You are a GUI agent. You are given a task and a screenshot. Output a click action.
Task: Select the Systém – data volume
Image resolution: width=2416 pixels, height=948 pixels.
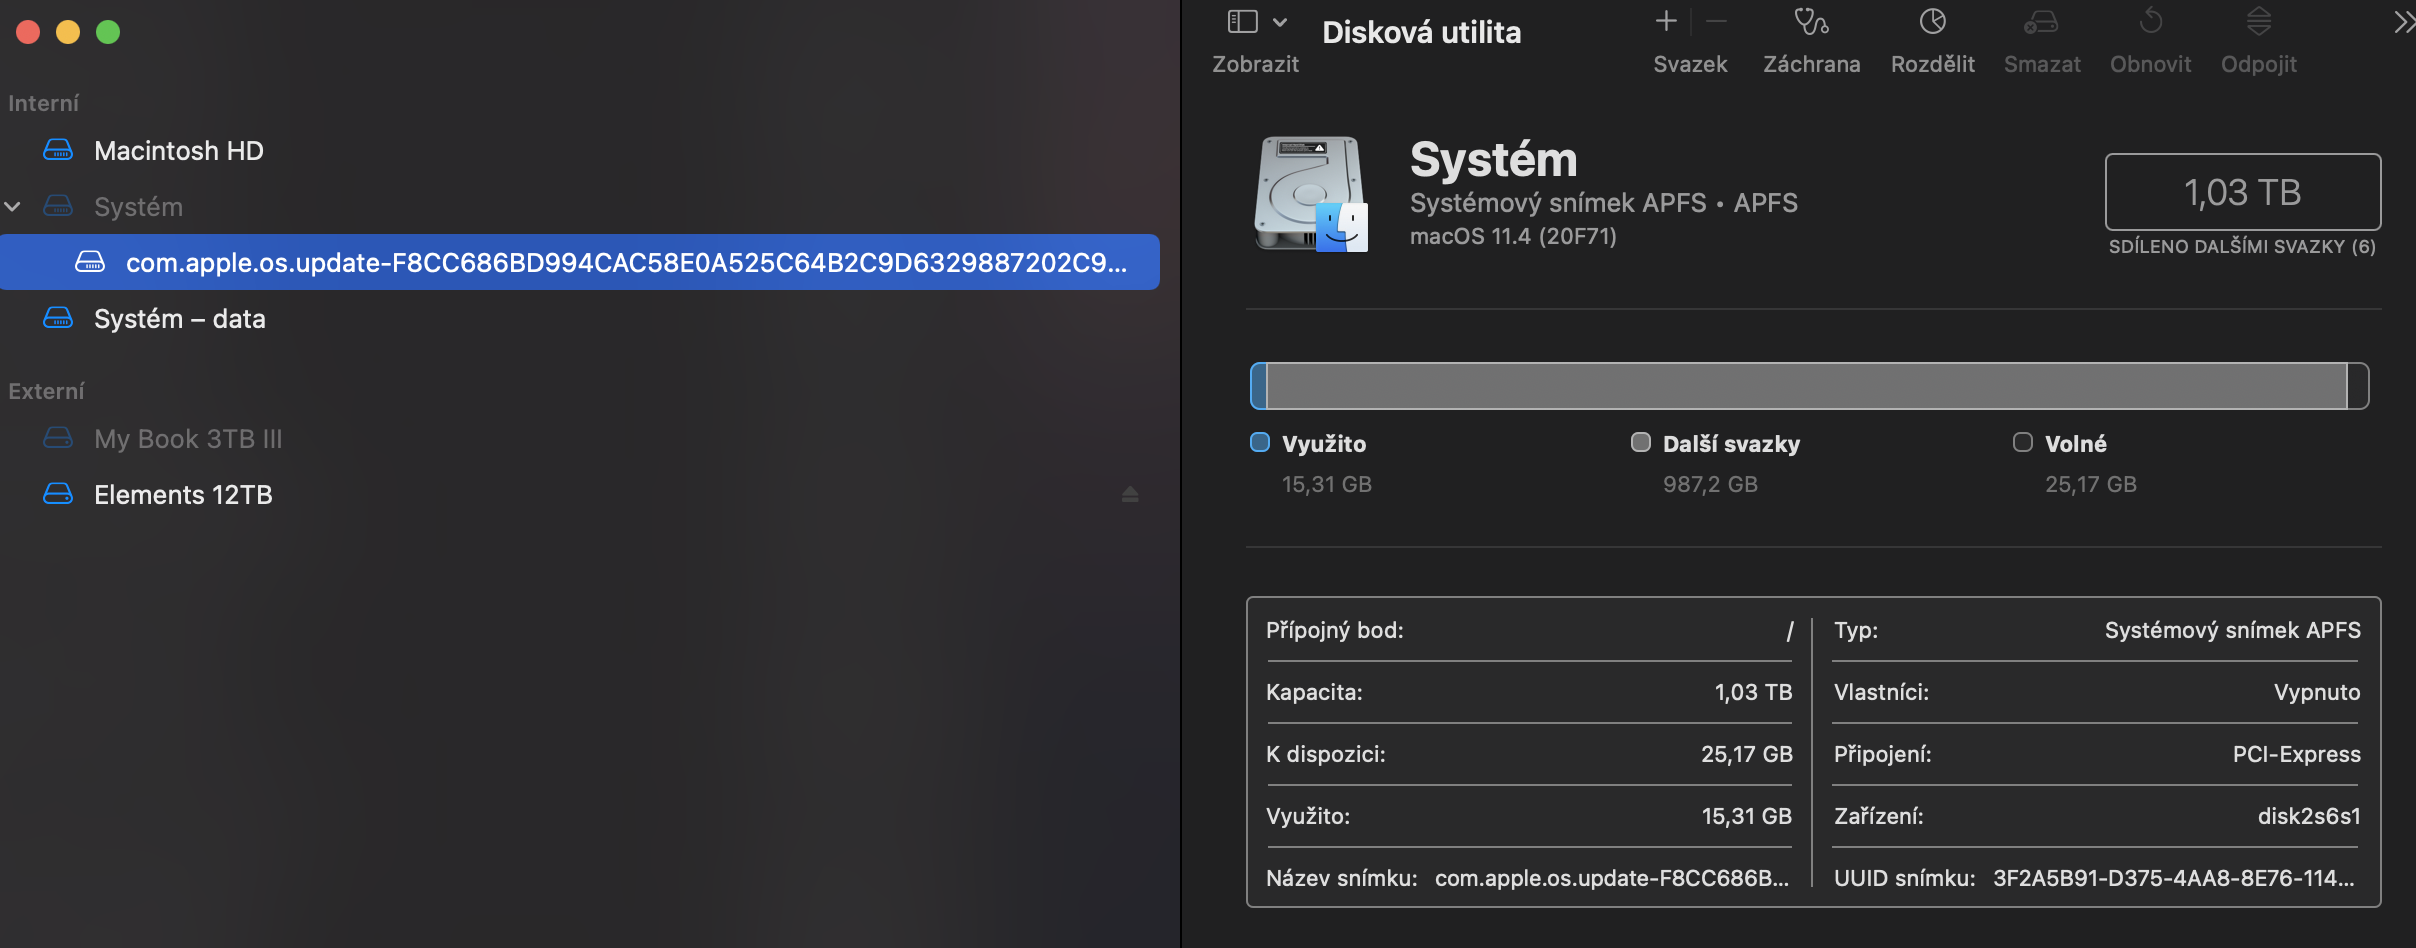pyautogui.click(x=179, y=319)
